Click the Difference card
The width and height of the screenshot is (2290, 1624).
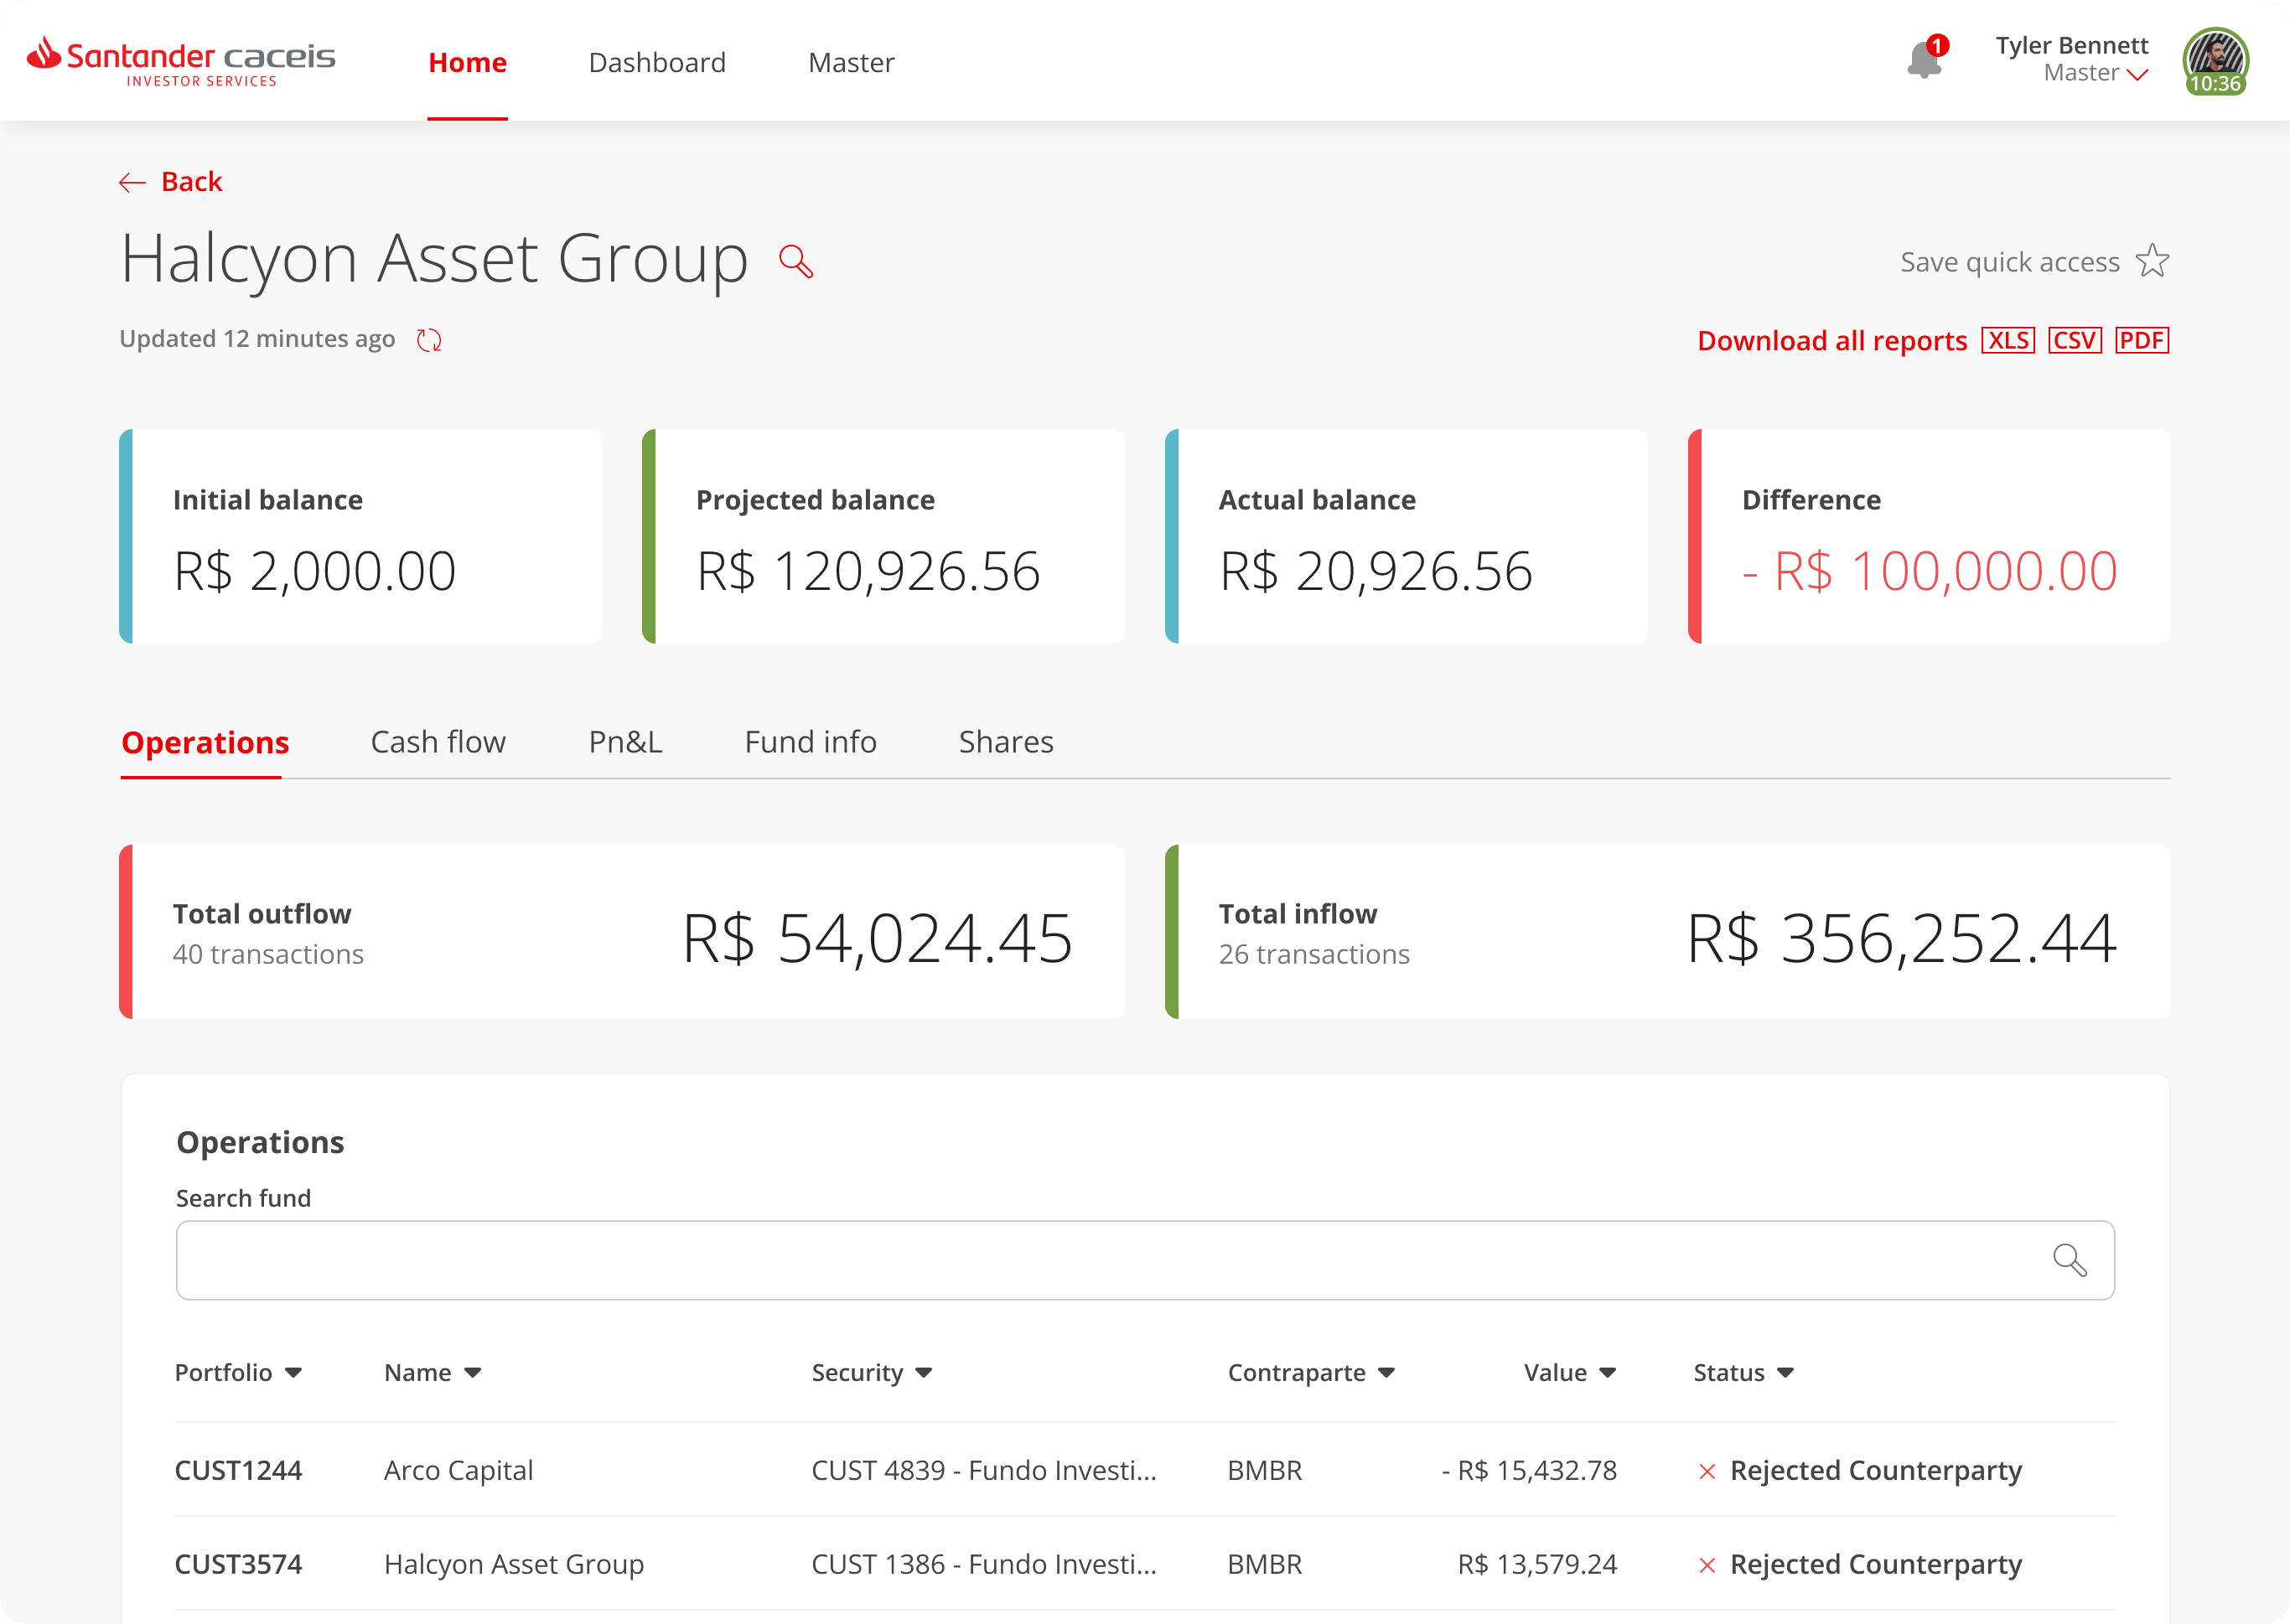(1929, 536)
